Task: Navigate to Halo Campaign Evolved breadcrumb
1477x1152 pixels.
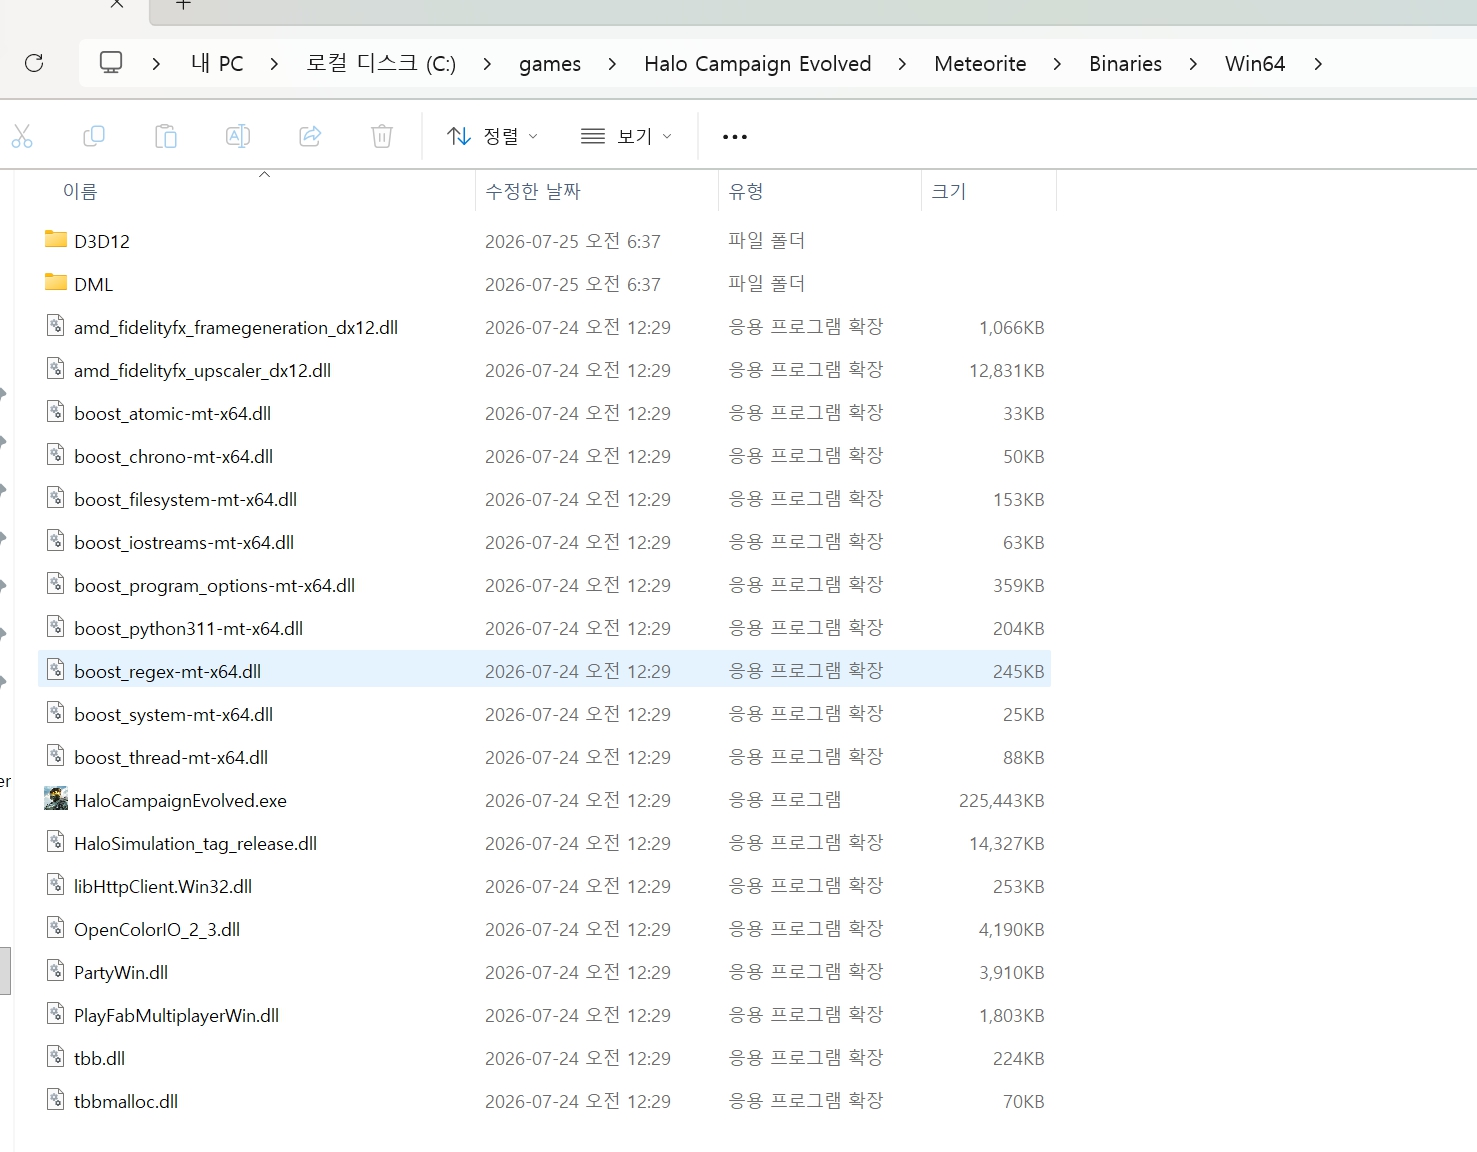Action: [758, 64]
